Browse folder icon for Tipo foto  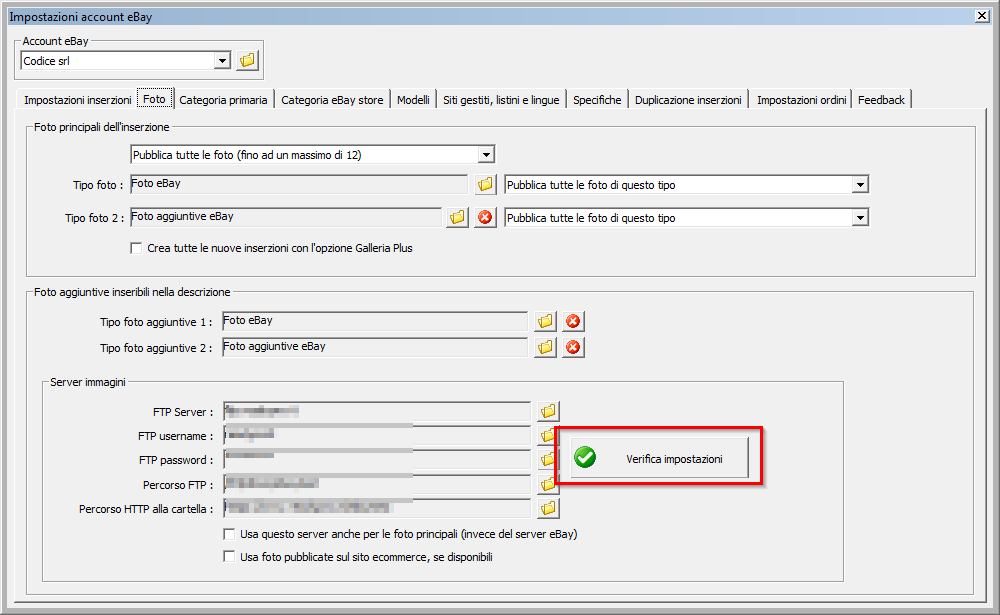(485, 184)
